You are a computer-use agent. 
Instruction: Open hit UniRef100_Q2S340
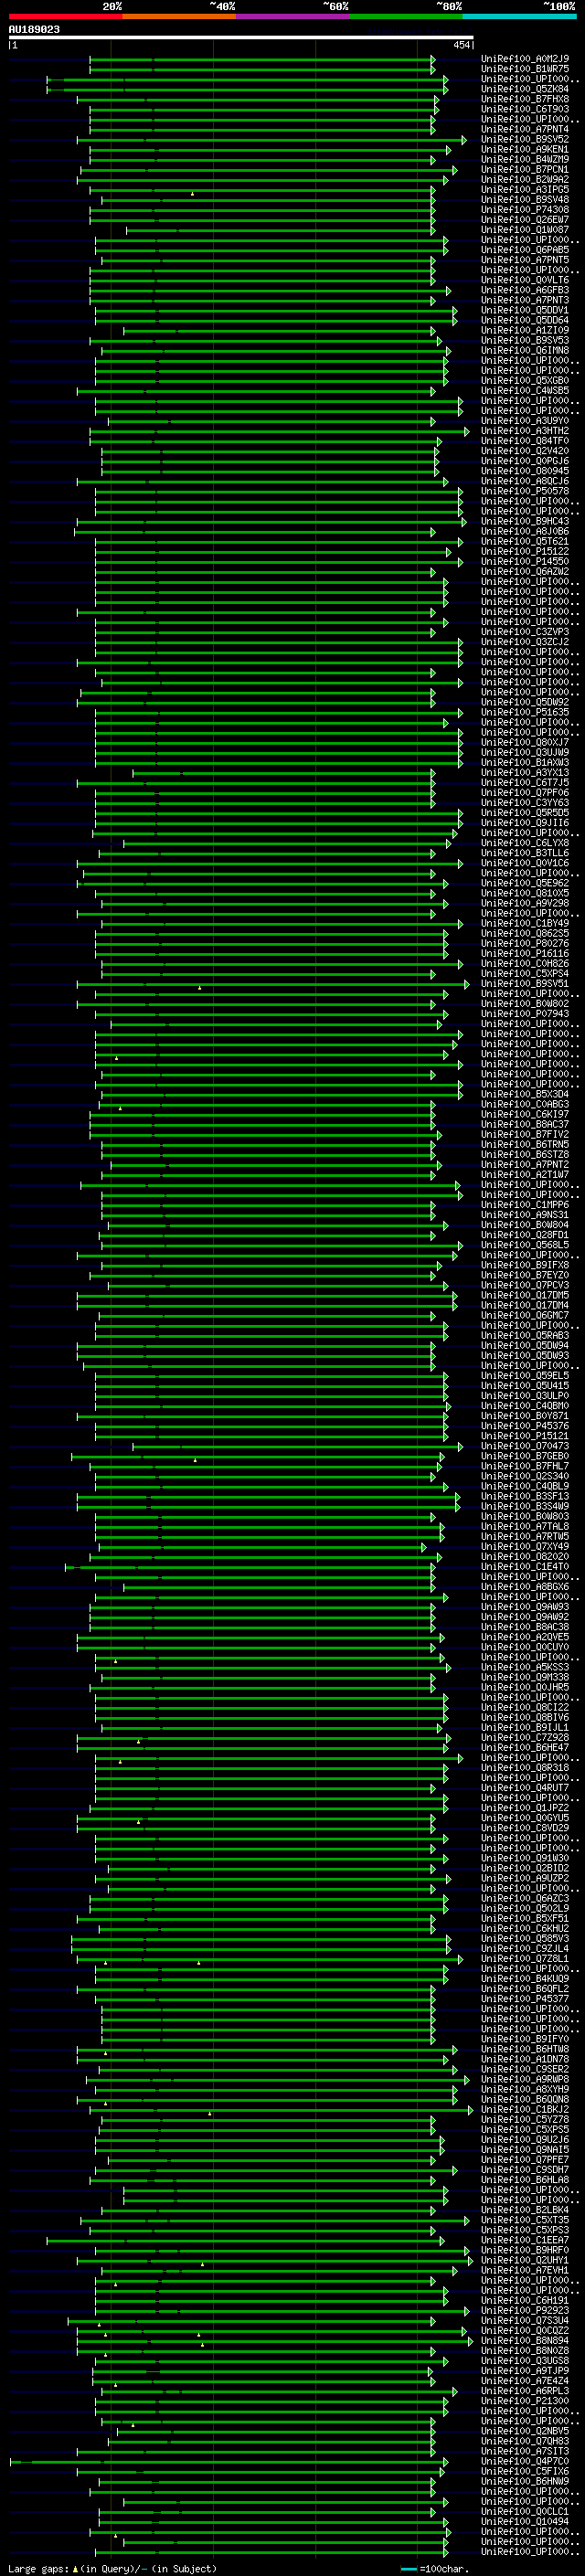(x=525, y=1476)
